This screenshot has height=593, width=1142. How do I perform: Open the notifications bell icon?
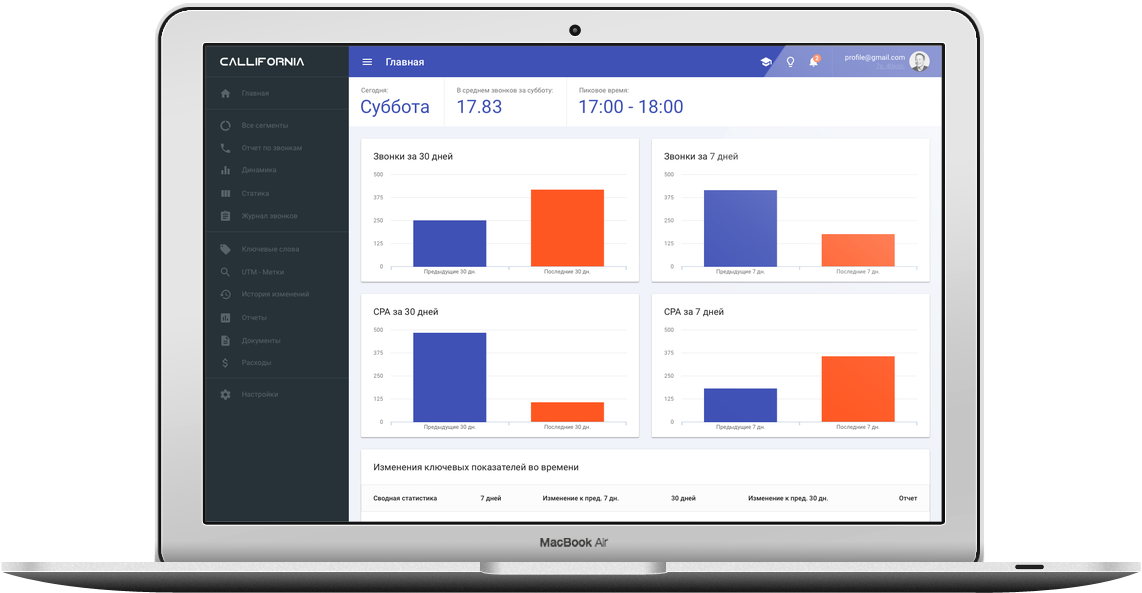814,62
